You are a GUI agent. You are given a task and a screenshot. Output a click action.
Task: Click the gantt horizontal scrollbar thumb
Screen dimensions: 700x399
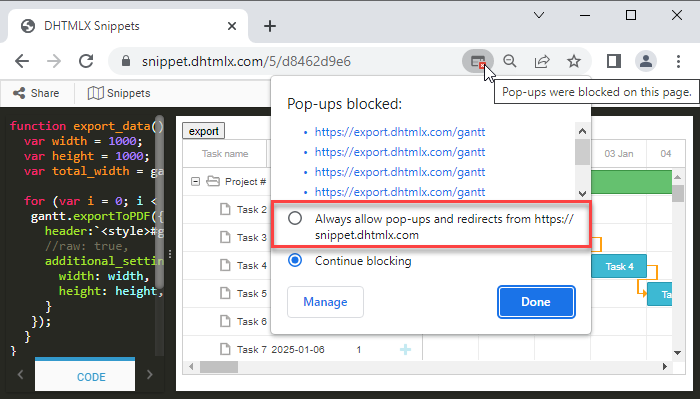click(x=219, y=367)
